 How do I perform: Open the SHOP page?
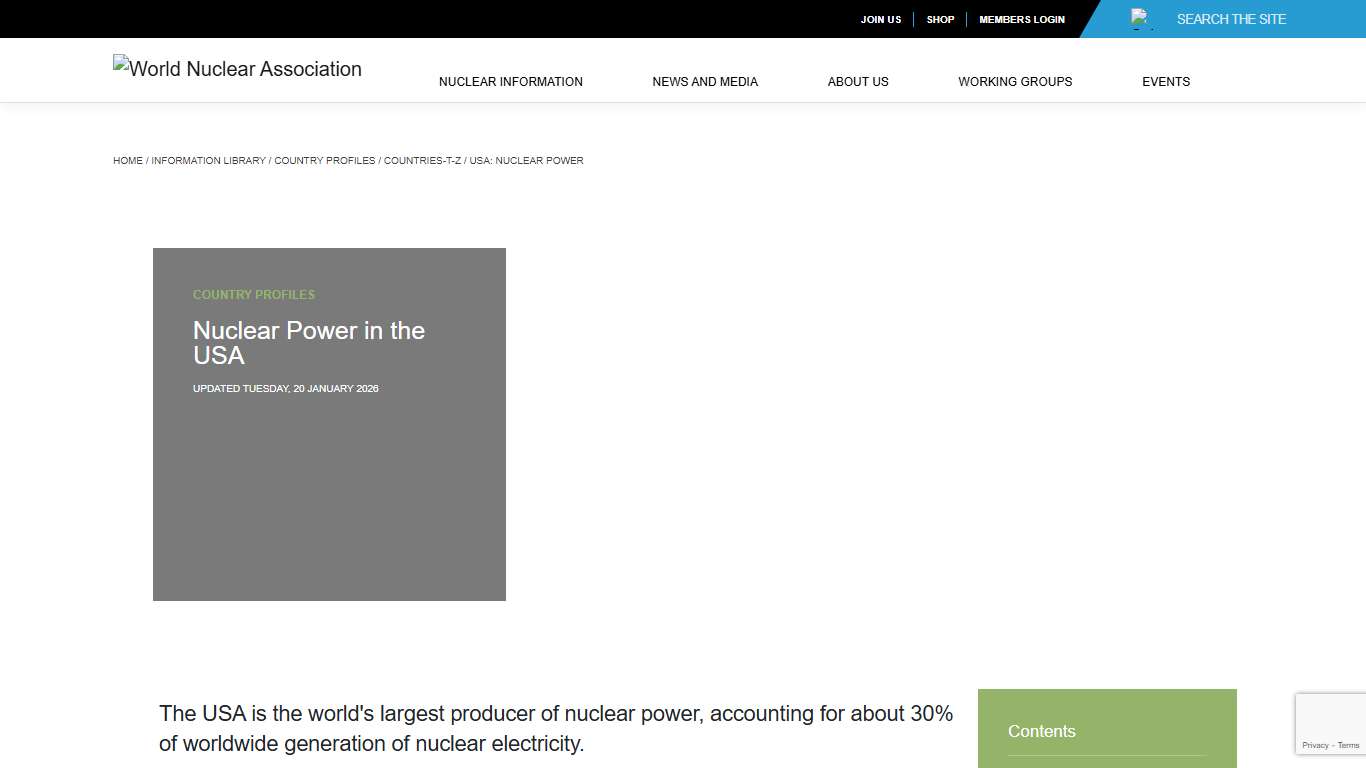click(x=939, y=19)
